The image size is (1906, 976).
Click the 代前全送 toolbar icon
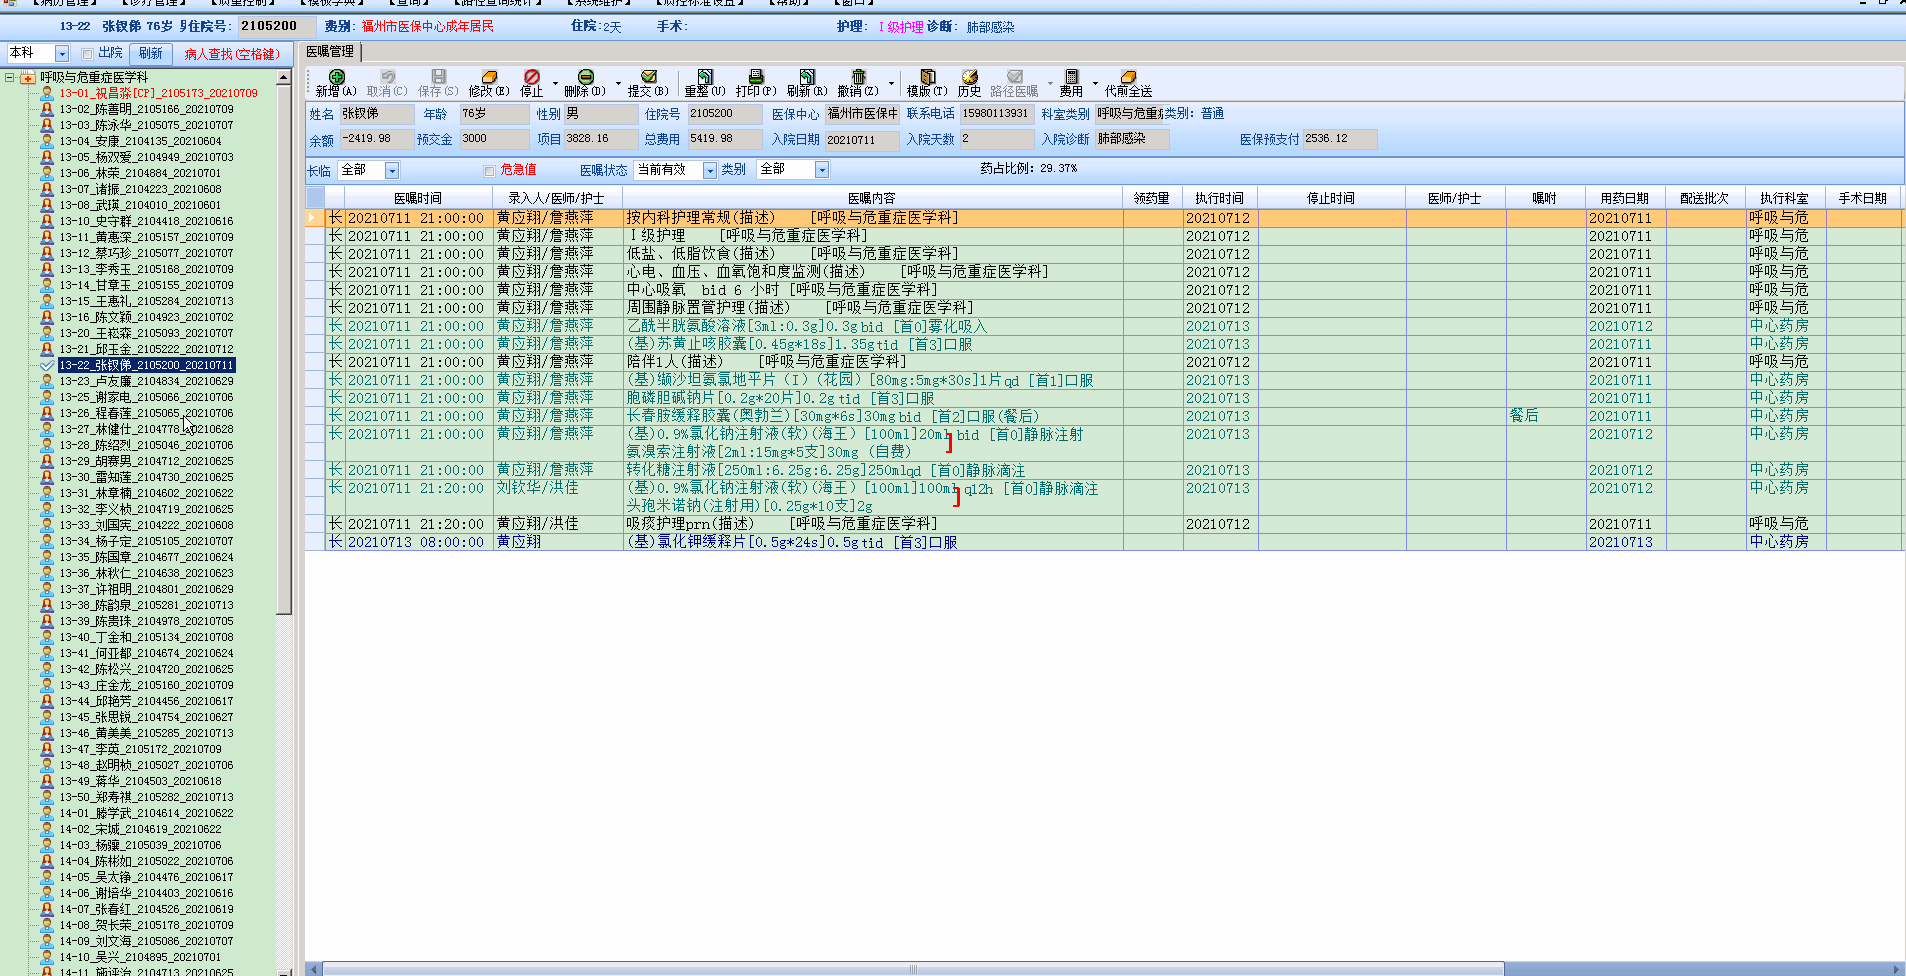click(x=1128, y=77)
